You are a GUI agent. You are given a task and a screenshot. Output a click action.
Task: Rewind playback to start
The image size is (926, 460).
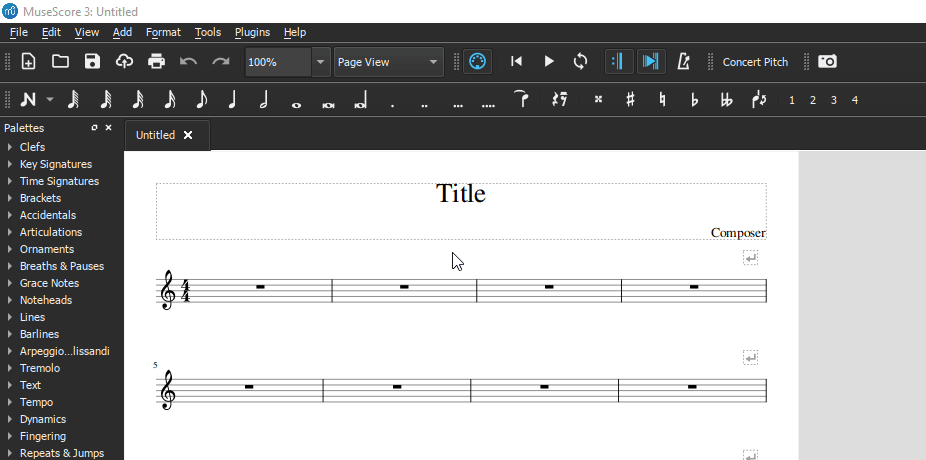point(516,61)
